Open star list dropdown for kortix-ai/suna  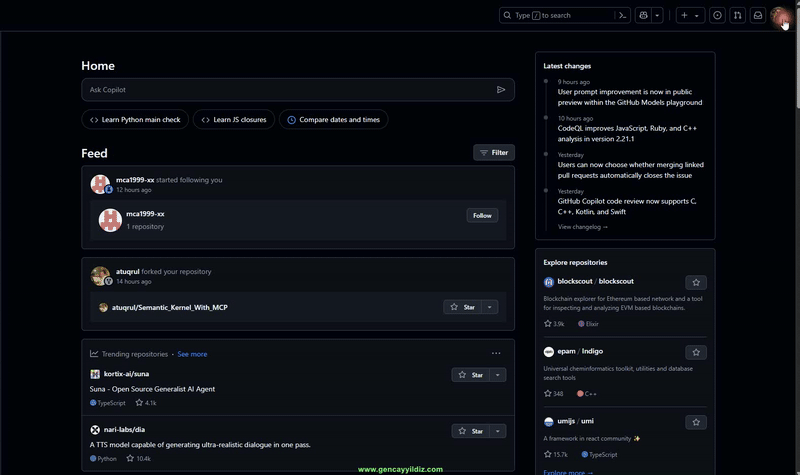pyautogui.click(x=498, y=375)
